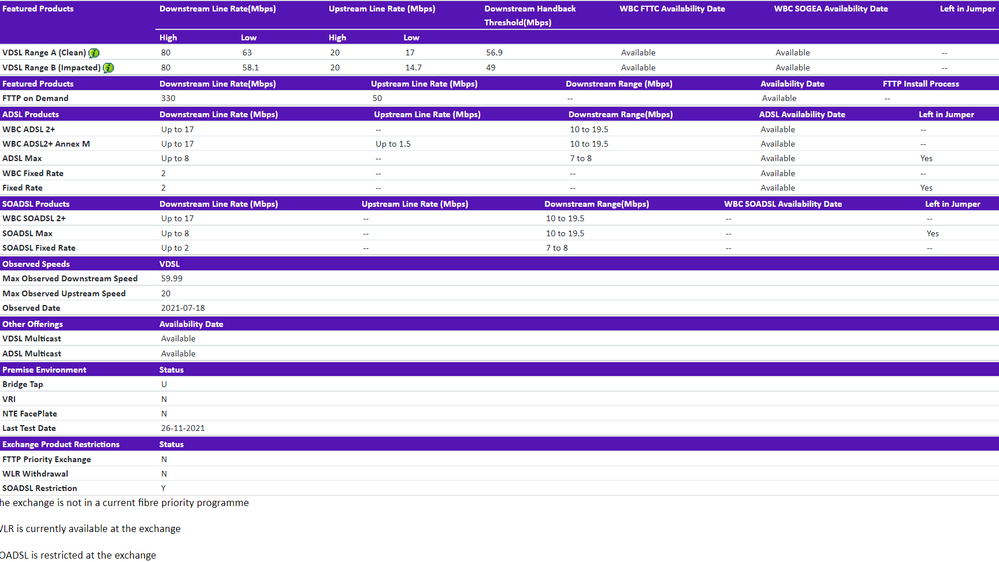Click the ADSL Products section header

click(31, 114)
